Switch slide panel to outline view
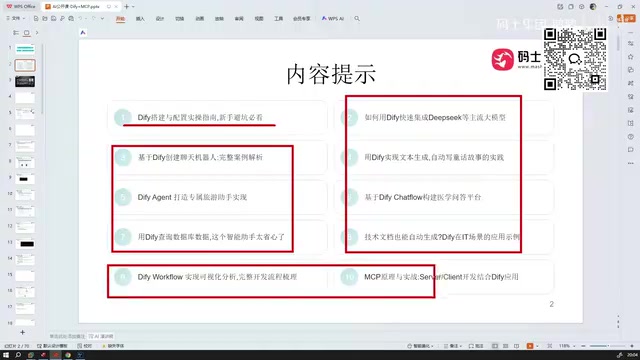This screenshot has width=640, height=360. [16, 33]
